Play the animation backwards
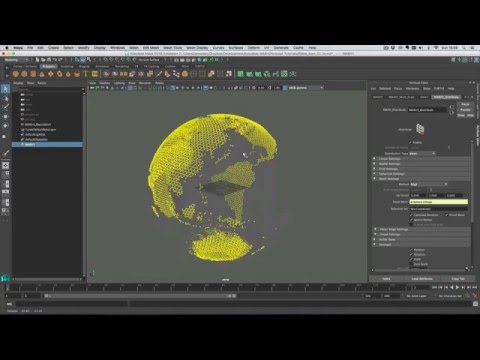This screenshot has width=480, height=360. (452, 287)
